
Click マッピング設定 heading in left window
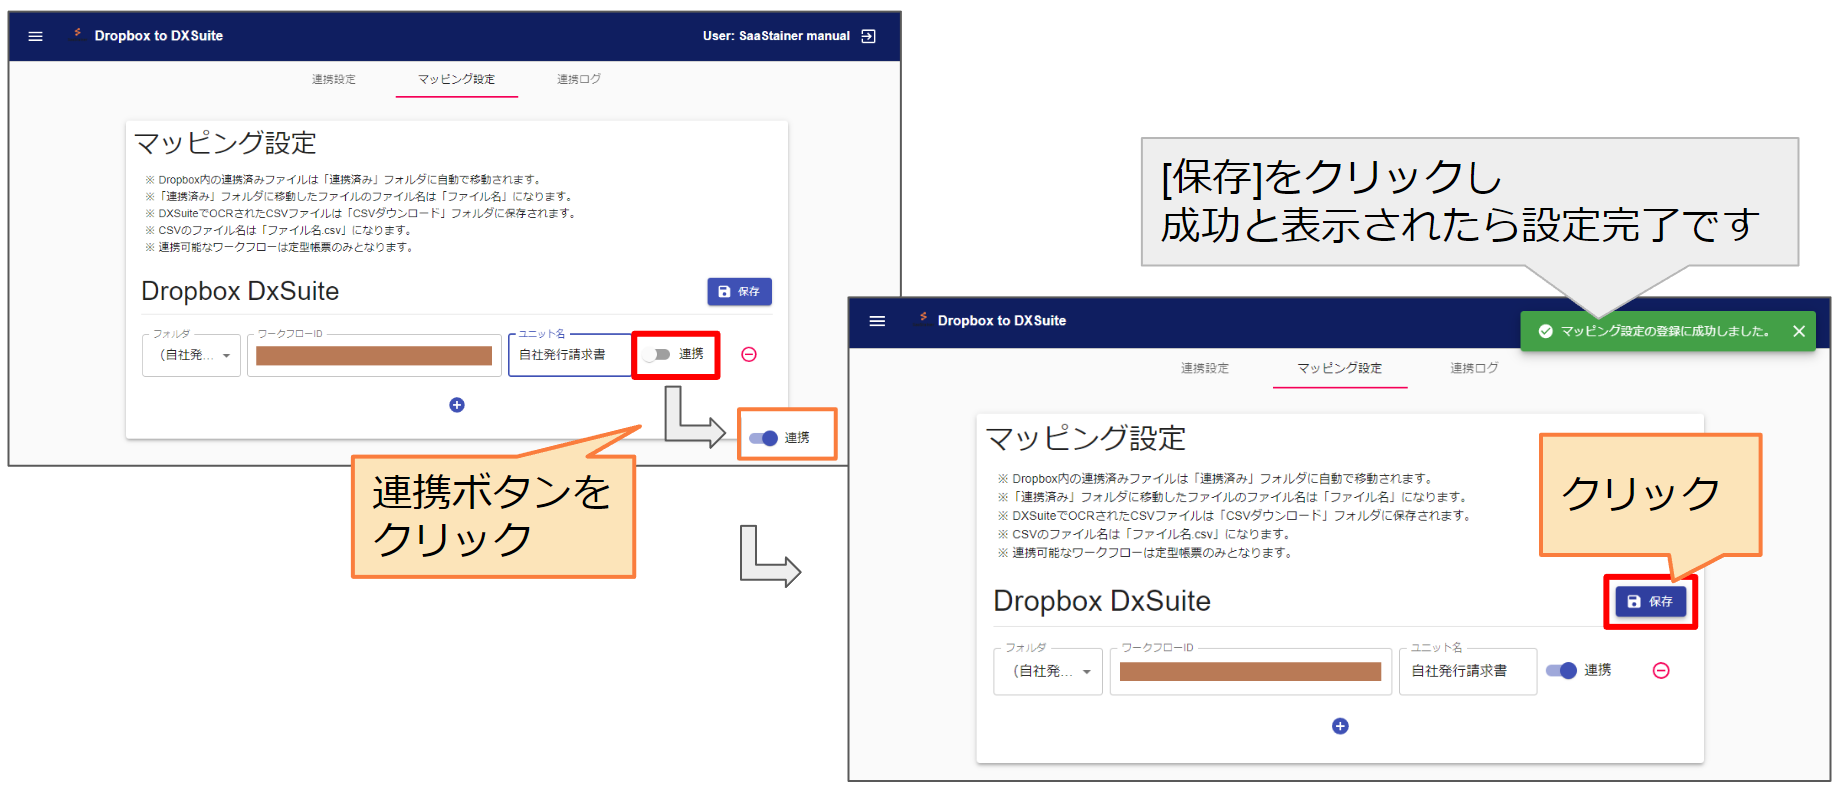(x=225, y=143)
